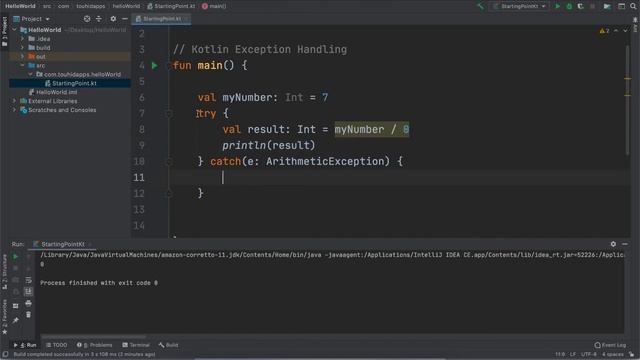Rerun StartingPointKt from the Run panel

[x=16, y=256]
